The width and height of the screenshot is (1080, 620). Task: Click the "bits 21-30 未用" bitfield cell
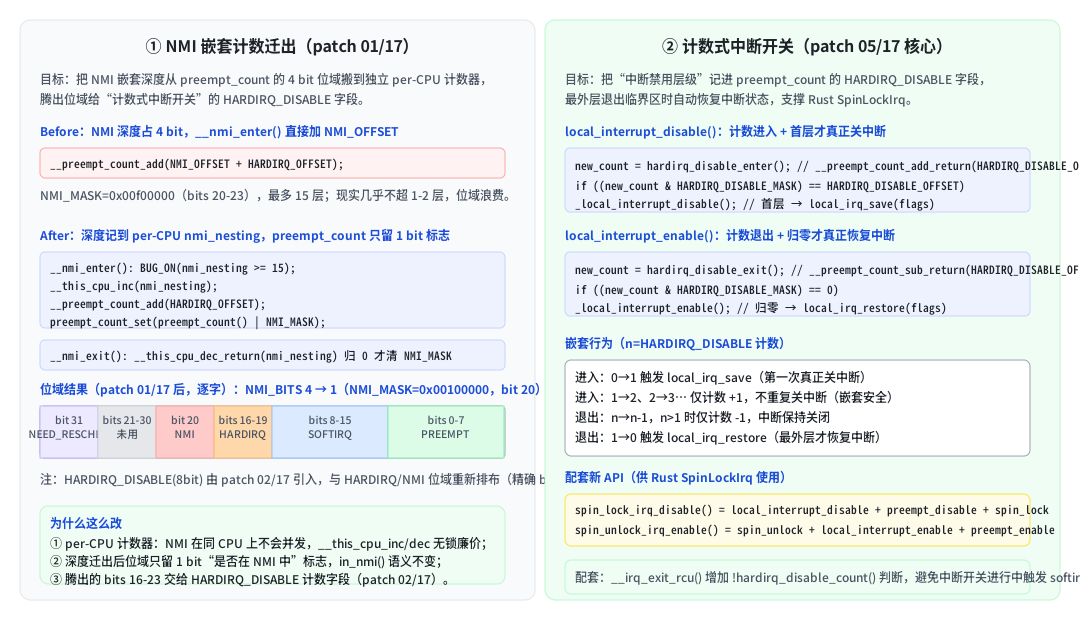[127, 432]
